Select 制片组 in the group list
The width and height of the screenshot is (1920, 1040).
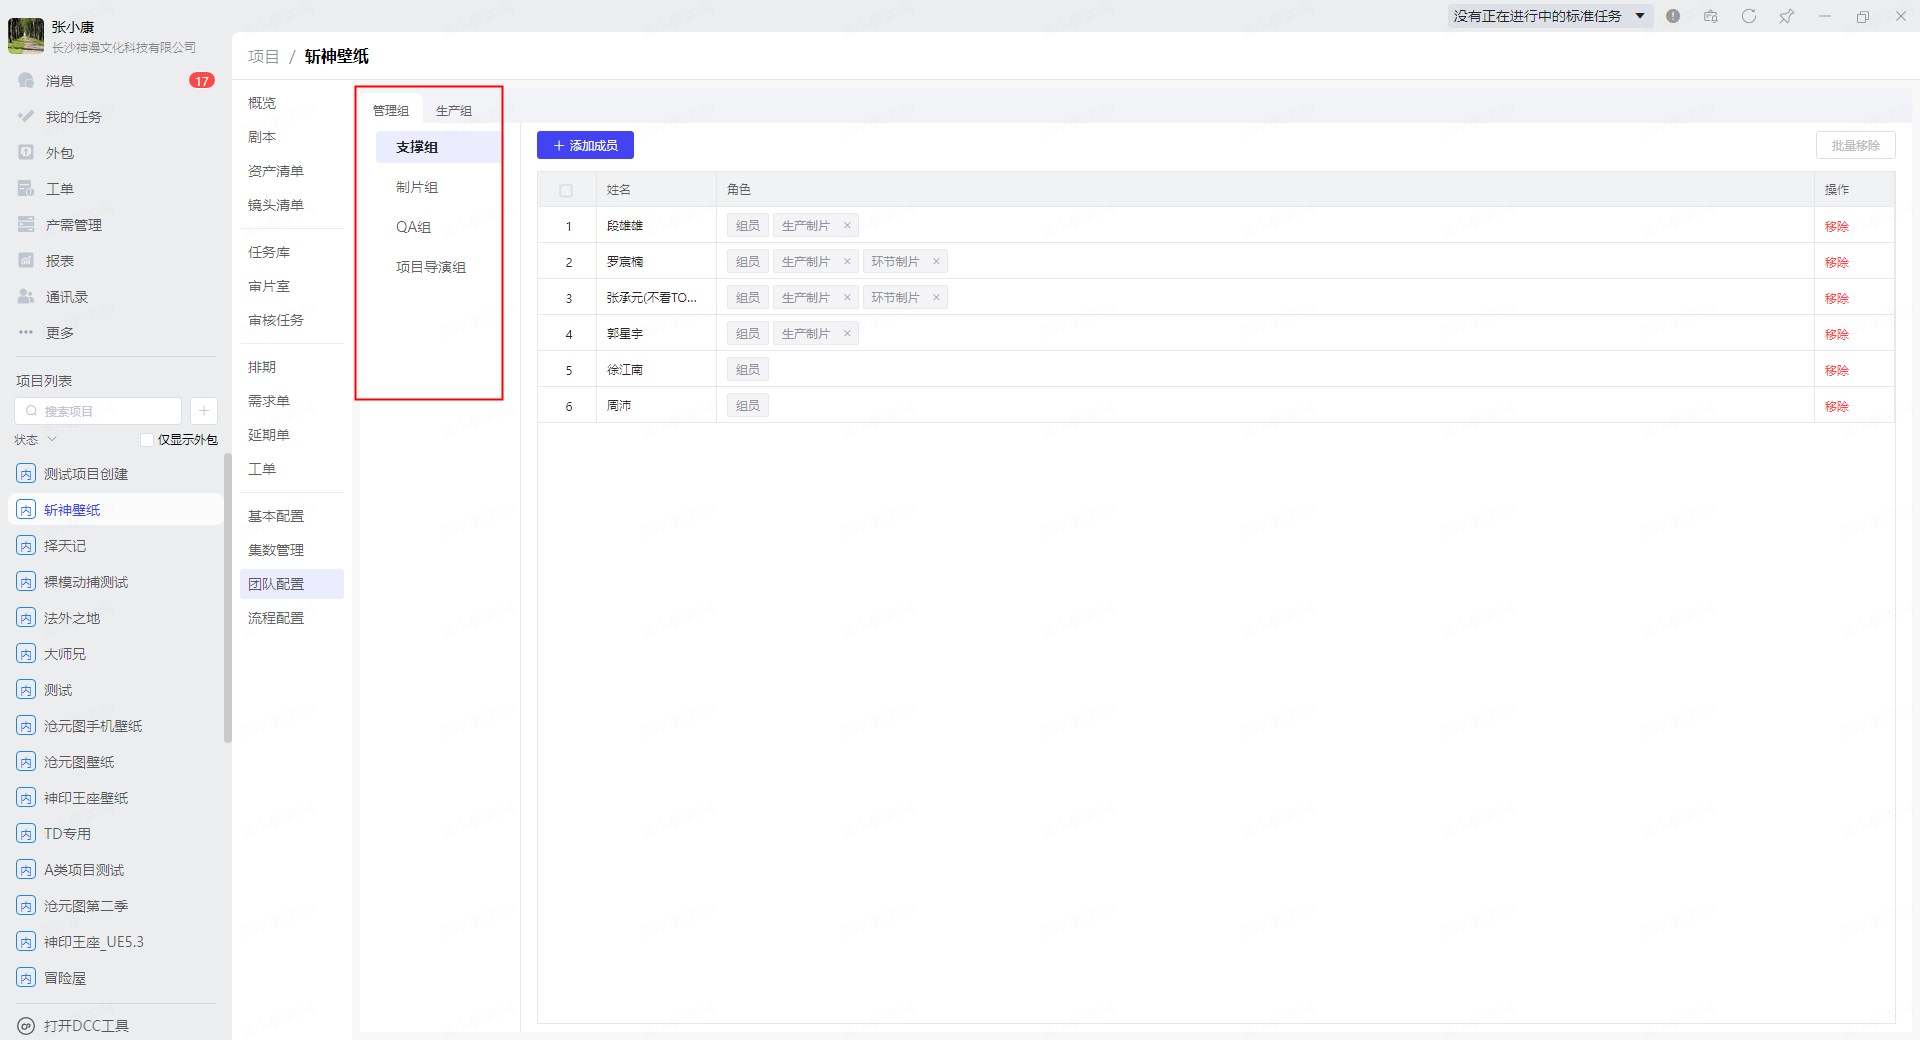(x=417, y=187)
